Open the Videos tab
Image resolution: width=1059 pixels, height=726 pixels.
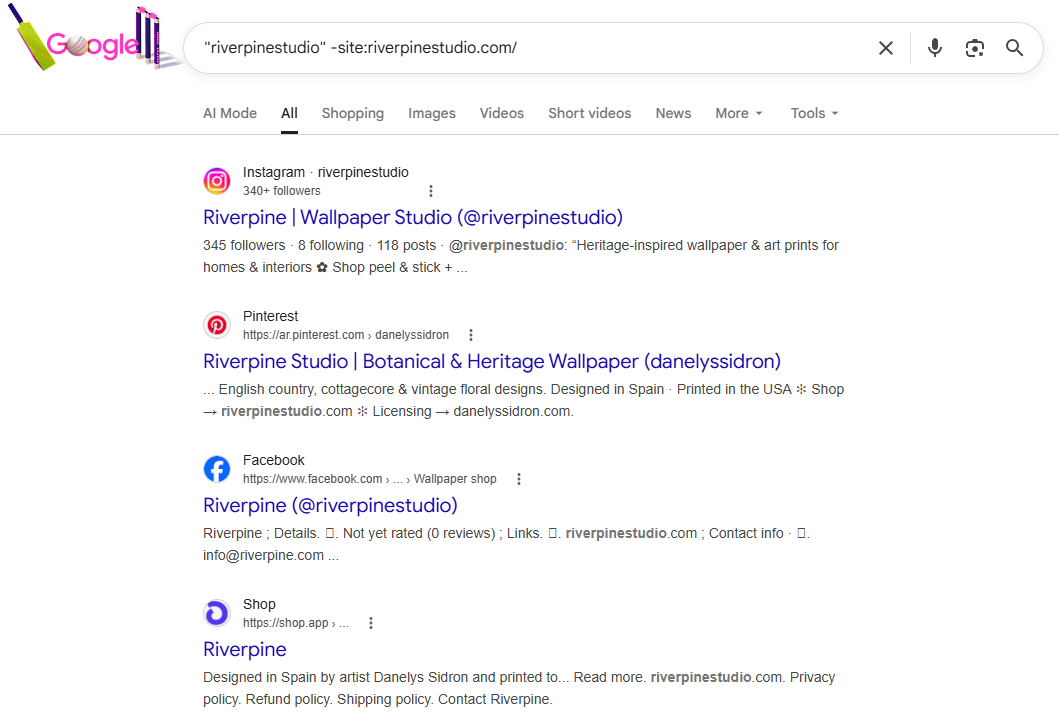[x=502, y=113]
